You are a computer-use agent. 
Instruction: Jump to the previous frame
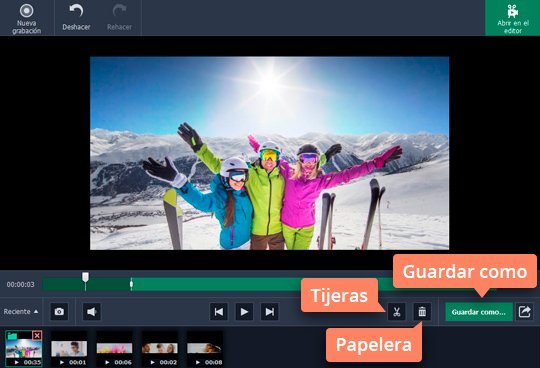(219, 312)
